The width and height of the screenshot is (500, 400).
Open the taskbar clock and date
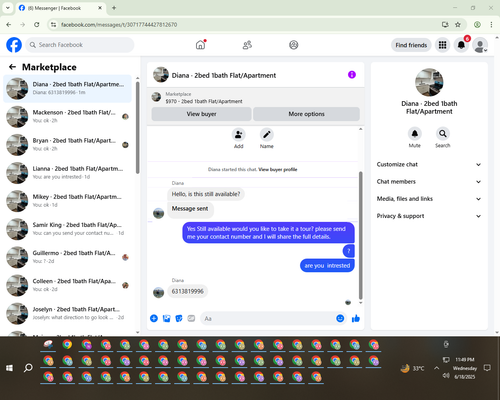pos(465,368)
